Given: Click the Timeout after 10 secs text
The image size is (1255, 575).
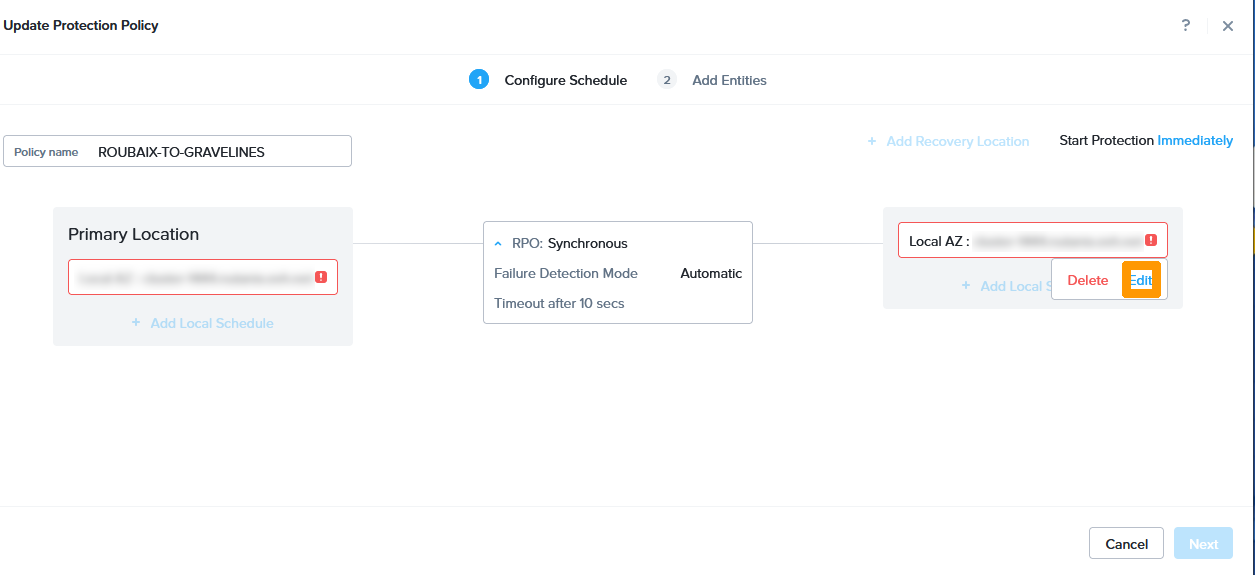Looking at the screenshot, I should point(559,303).
